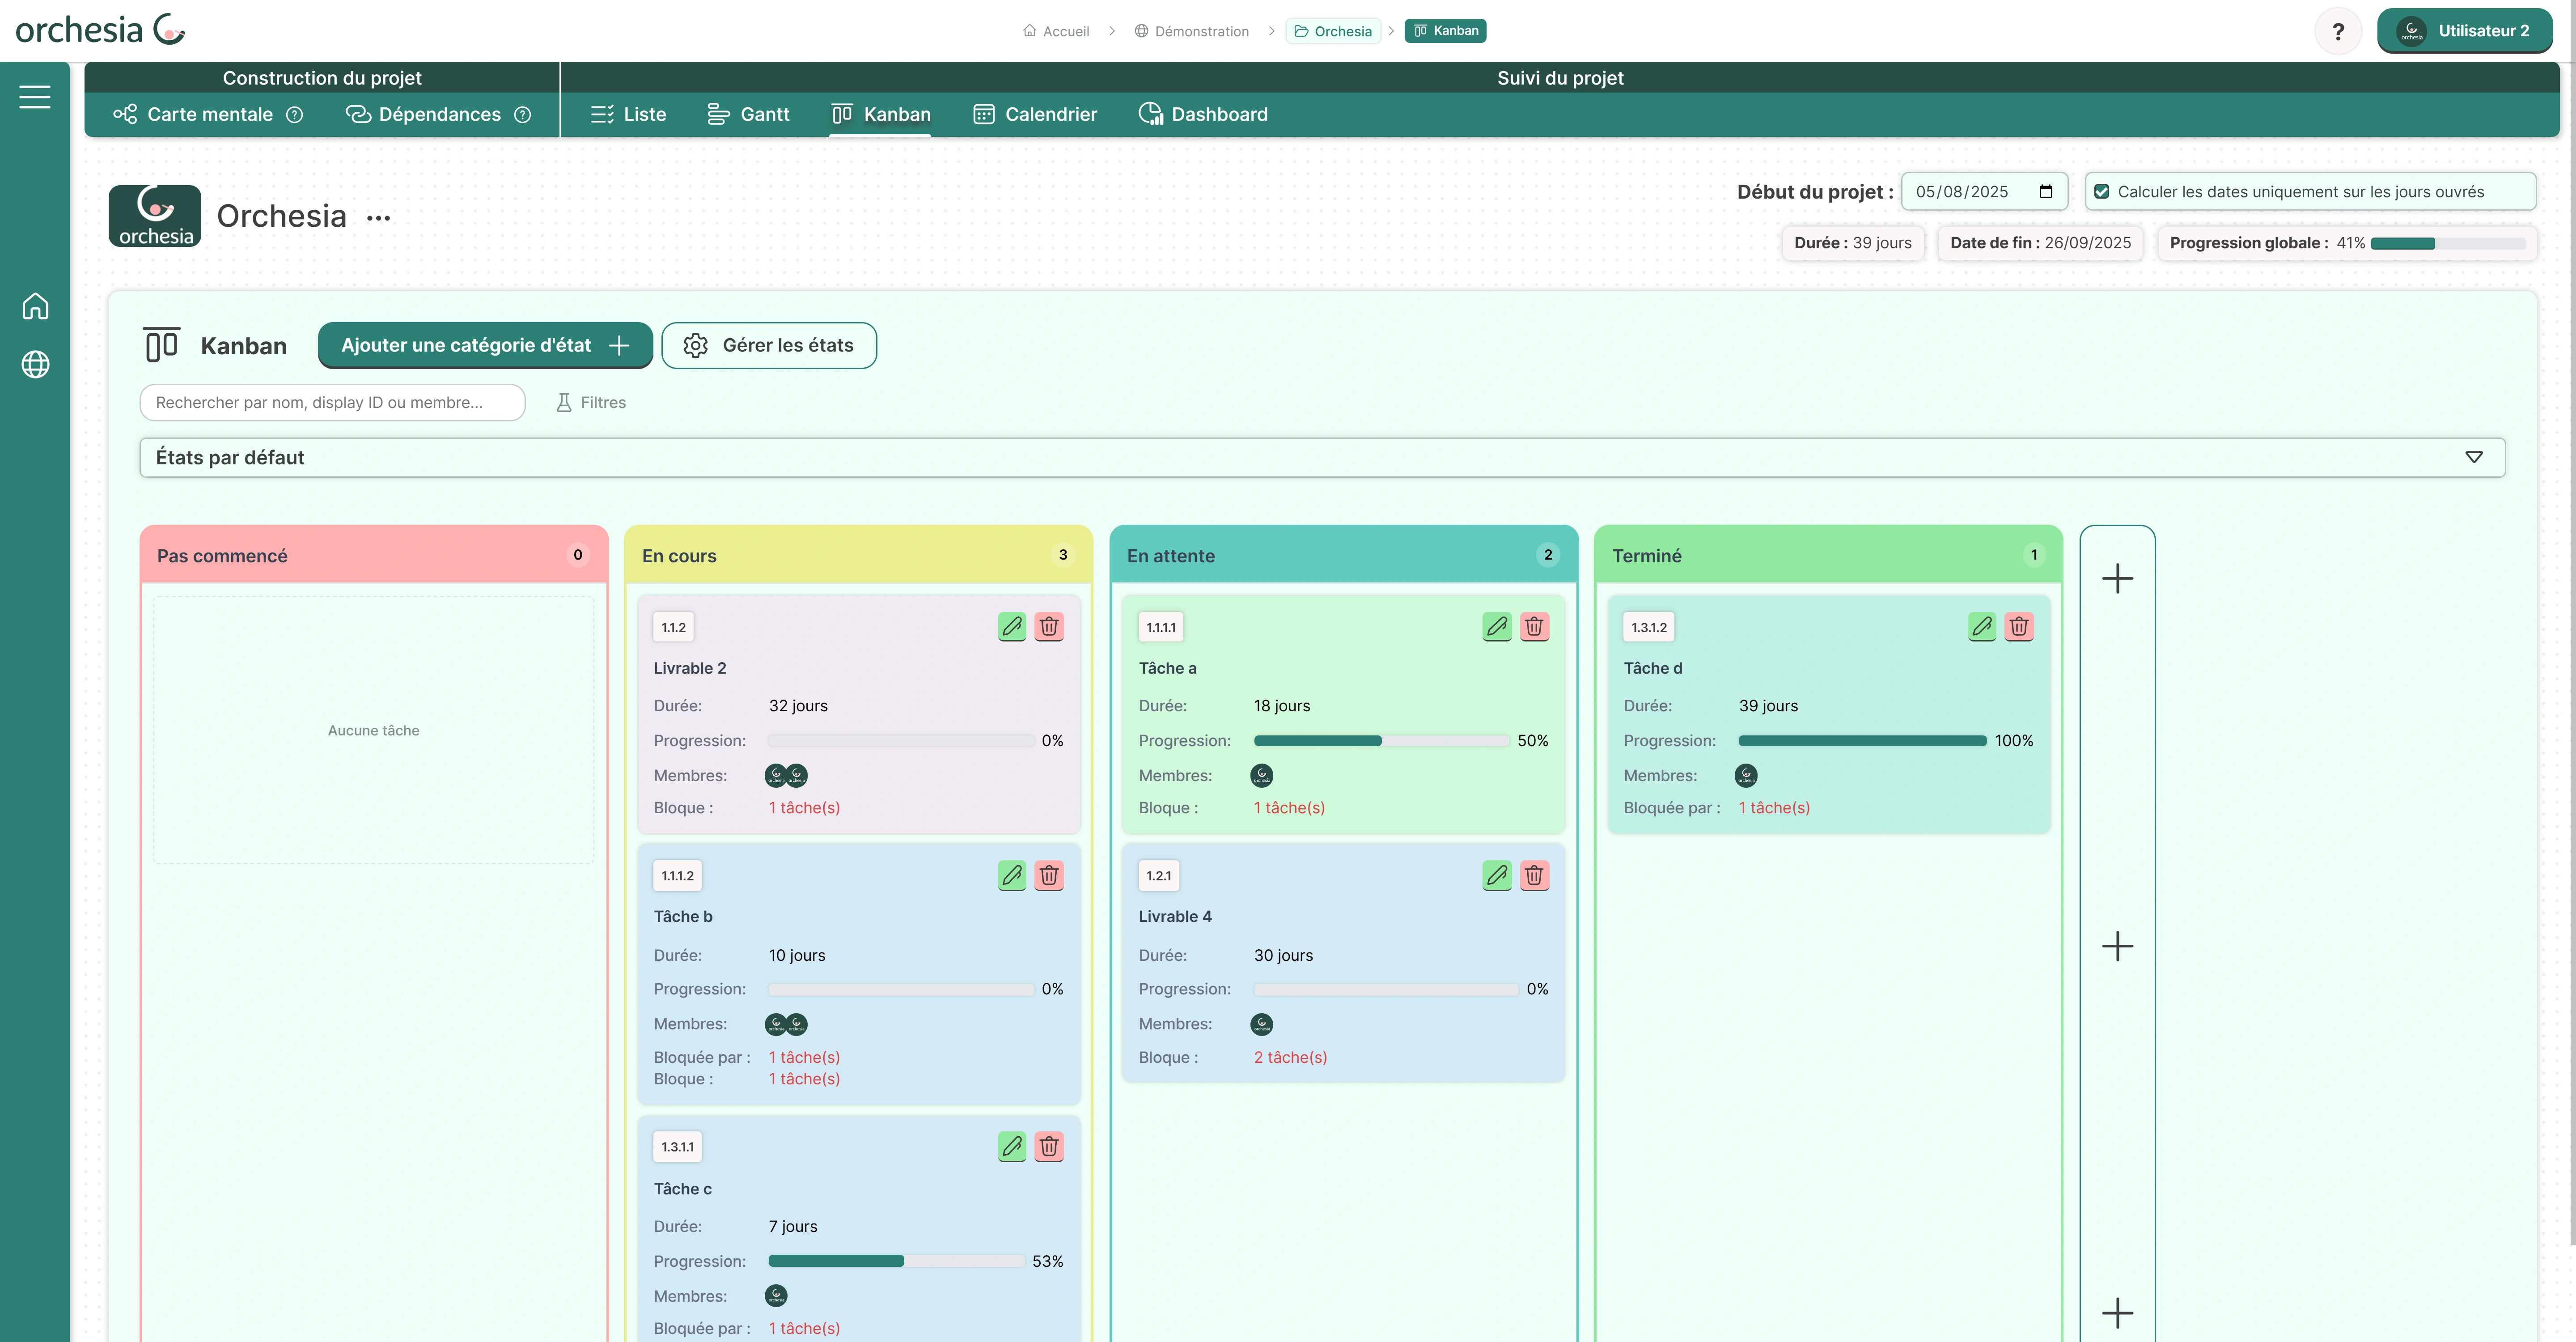Open the hamburger sidebar menu
The image size is (2576, 1342).
[35, 96]
